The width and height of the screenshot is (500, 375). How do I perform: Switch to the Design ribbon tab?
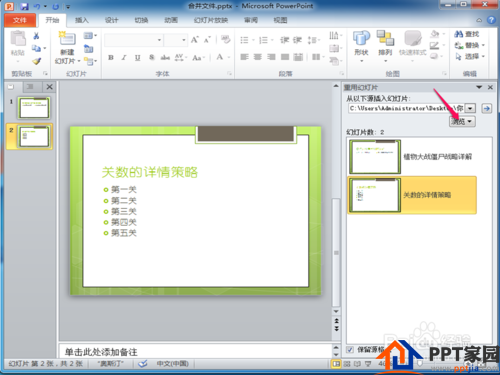click(112, 20)
